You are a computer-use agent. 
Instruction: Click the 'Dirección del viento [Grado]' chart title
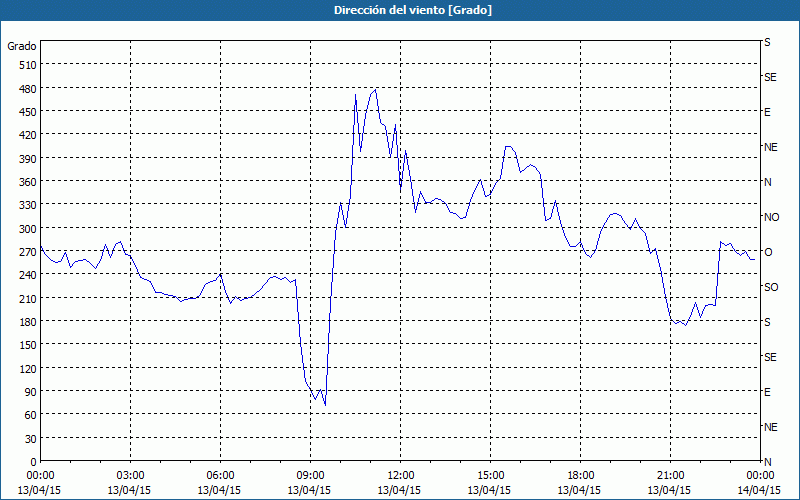pyautogui.click(x=413, y=10)
